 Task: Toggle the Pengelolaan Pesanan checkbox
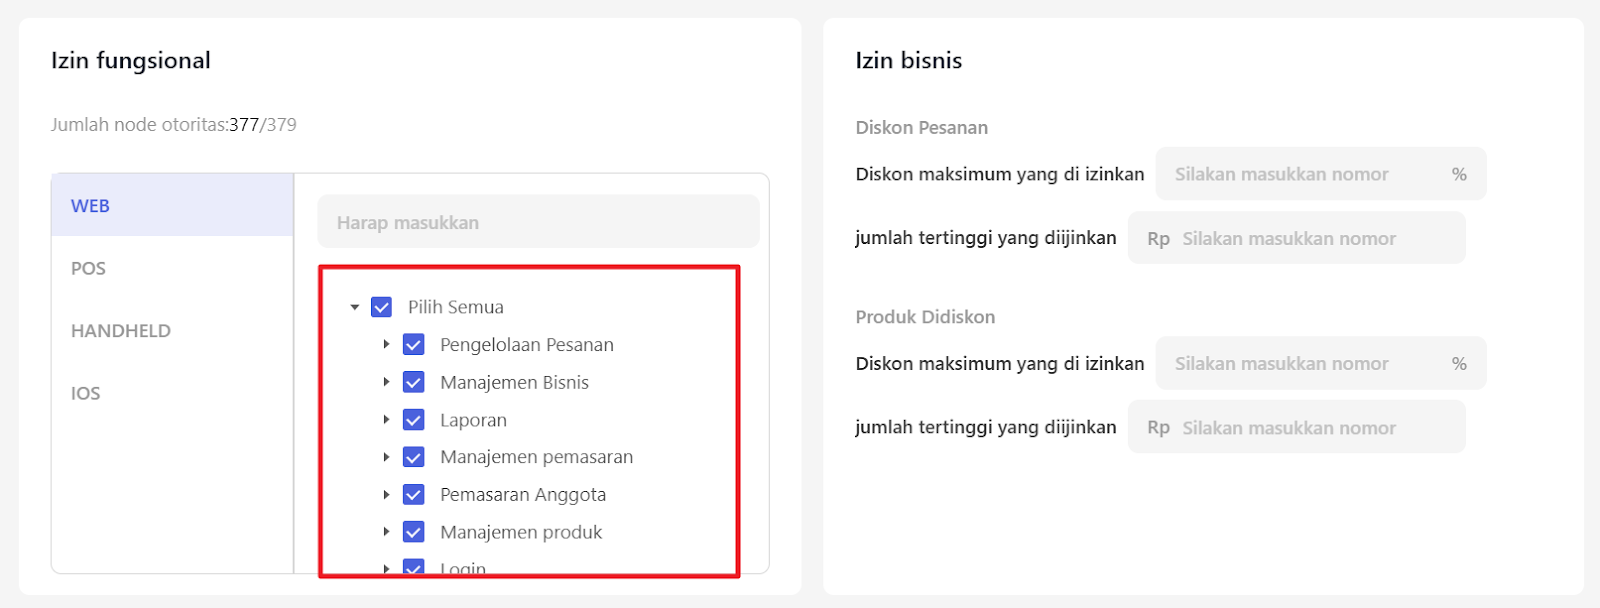click(x=413, y=345)
